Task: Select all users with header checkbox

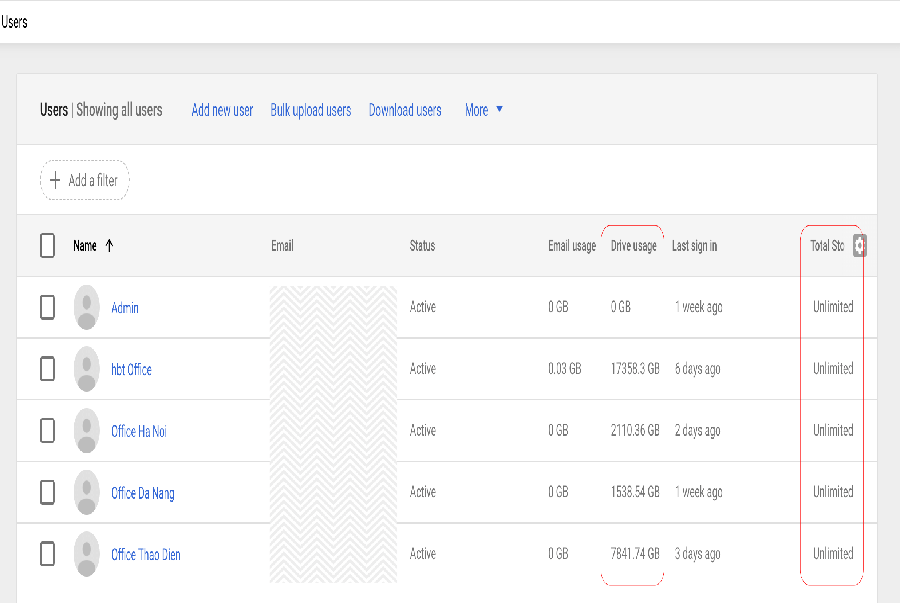Action: 47,246
